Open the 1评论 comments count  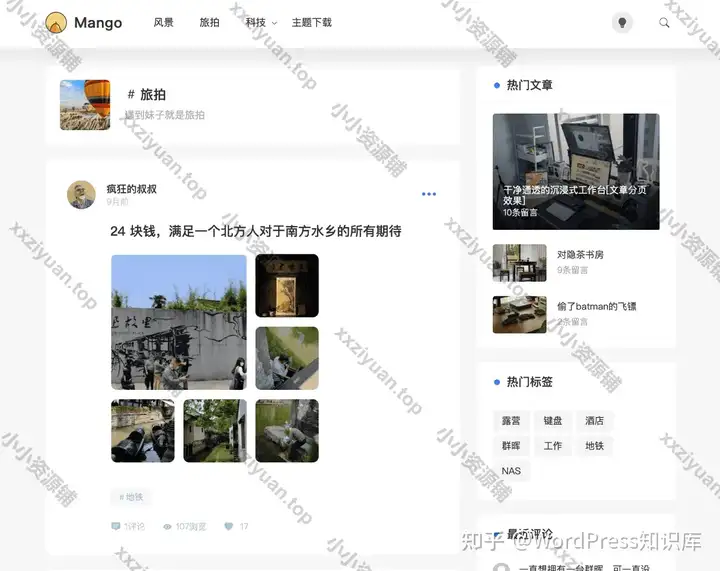[x=134, y=526]
